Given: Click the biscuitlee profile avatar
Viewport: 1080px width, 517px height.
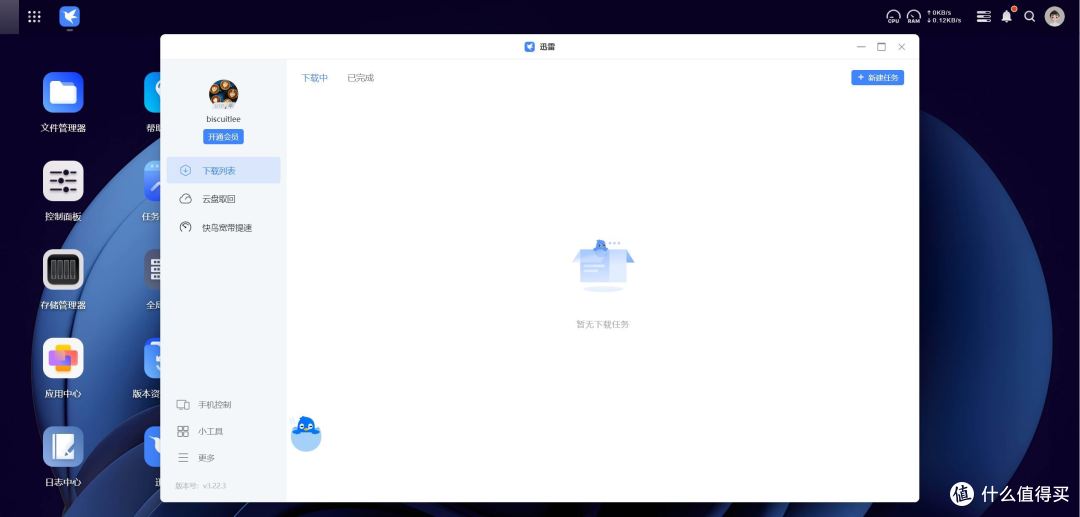Looking at the screenshot, I should tap(223, 94).
